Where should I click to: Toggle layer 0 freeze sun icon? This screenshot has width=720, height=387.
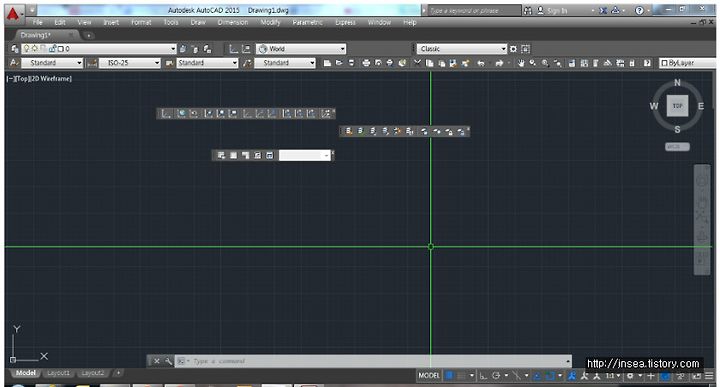tap(34, 48)
